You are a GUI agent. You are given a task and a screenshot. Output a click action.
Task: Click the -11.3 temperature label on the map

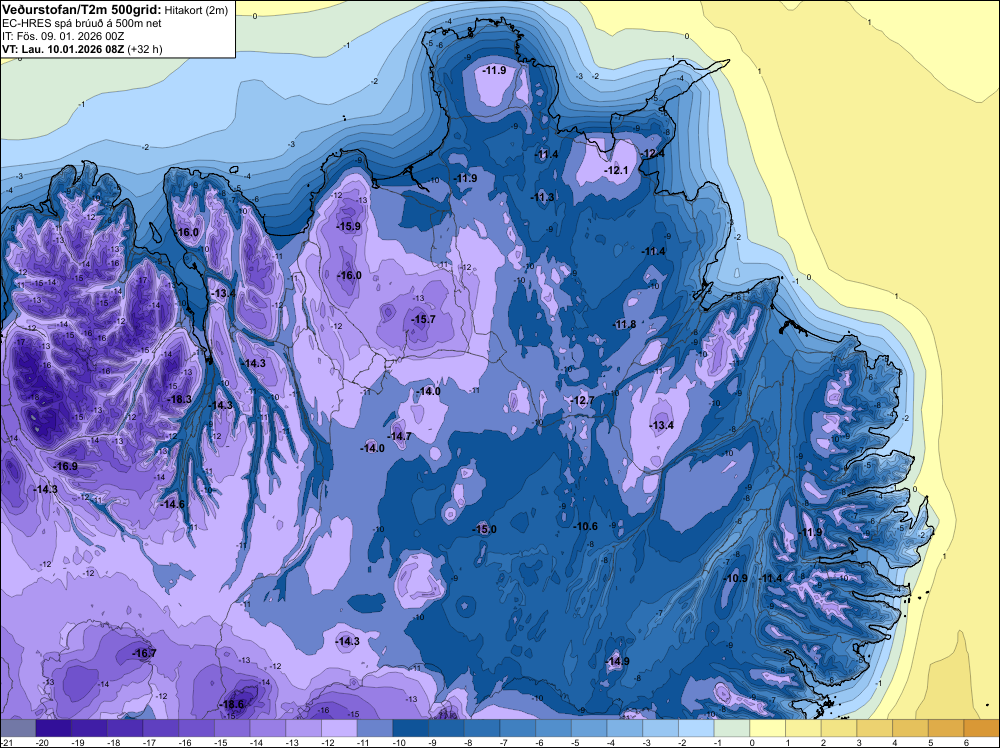tap(543, 197)
